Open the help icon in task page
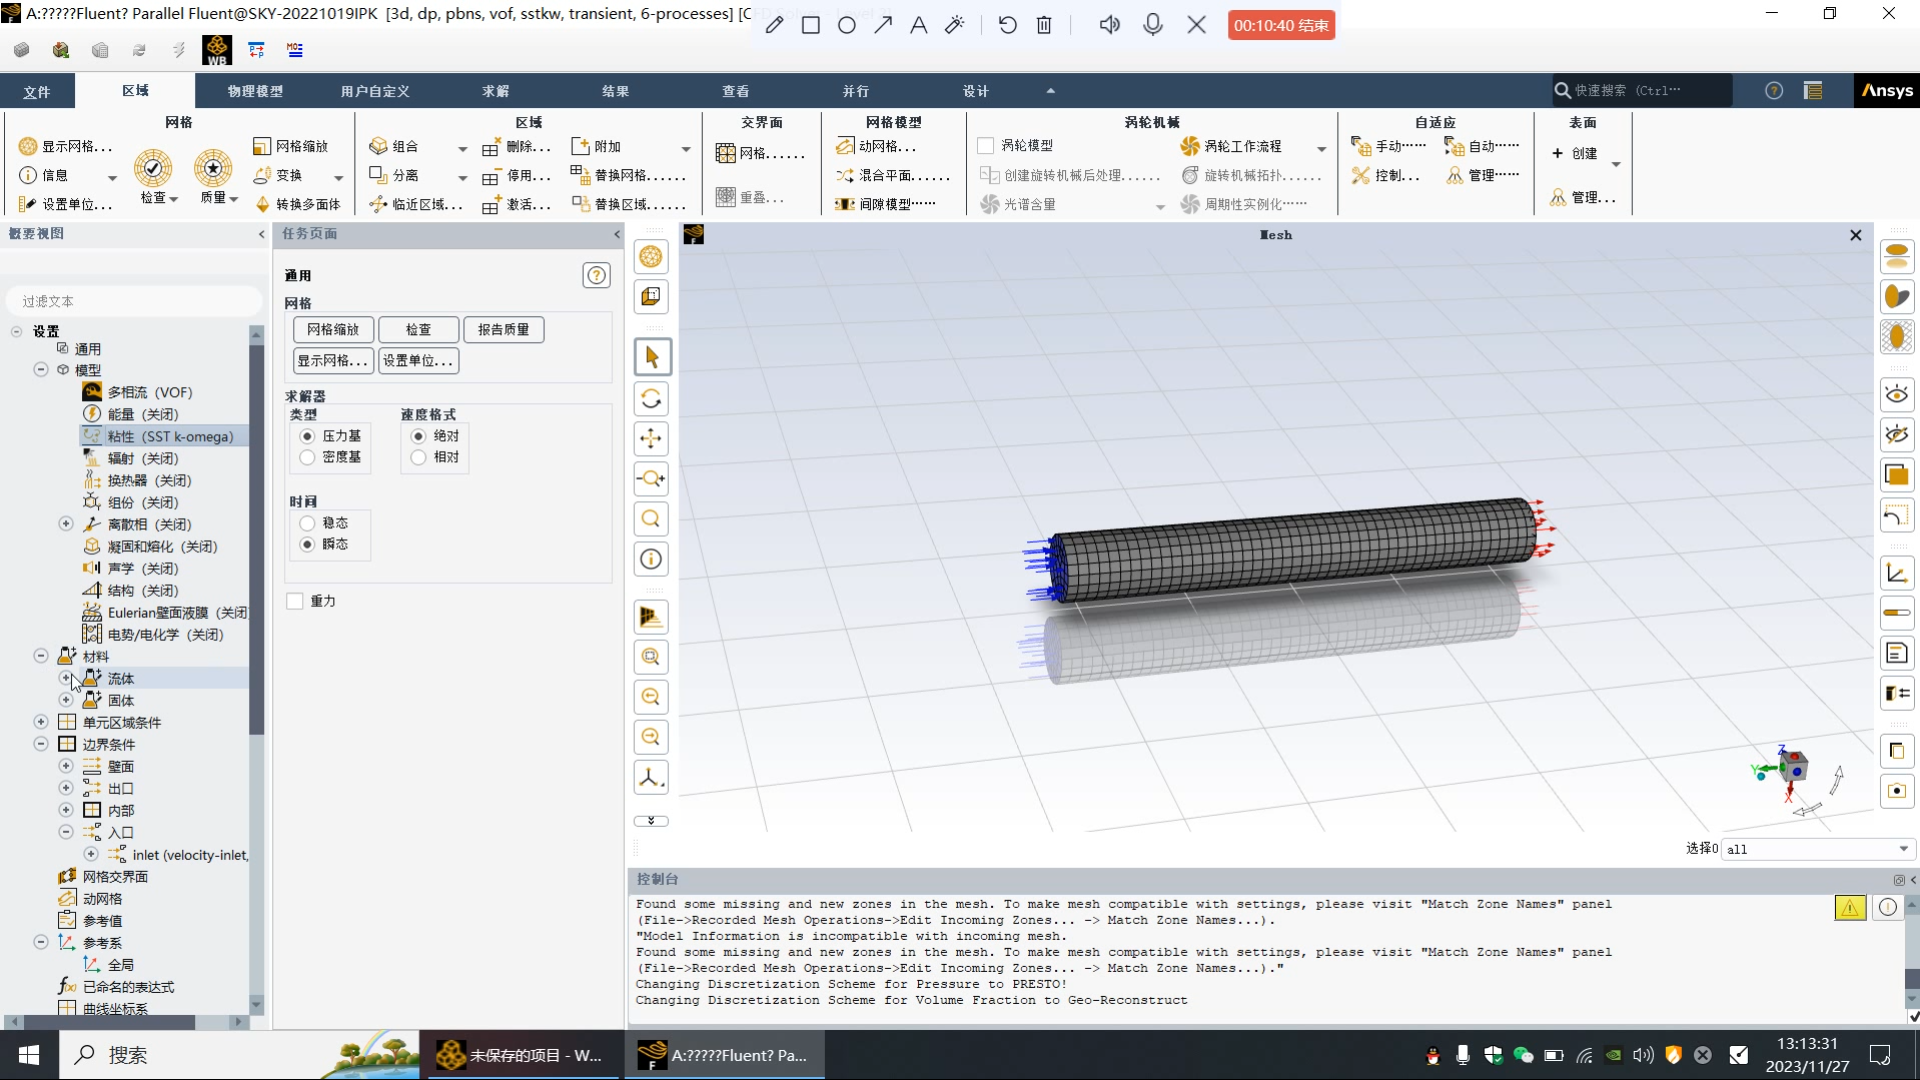Screen dimensions: 1920x1080 (597, 275)
